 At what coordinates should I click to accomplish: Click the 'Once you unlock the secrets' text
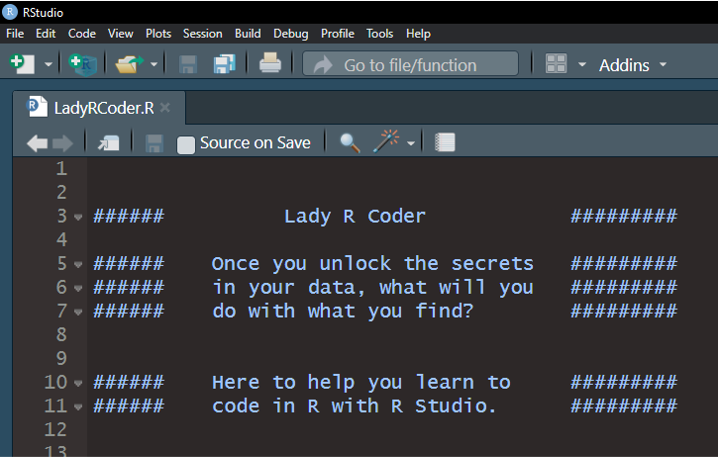pyautogui.click(x=373, y=264)
